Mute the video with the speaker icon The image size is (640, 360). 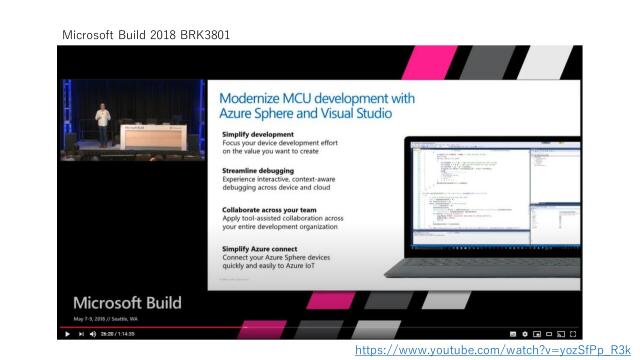[x=93, y=334]
